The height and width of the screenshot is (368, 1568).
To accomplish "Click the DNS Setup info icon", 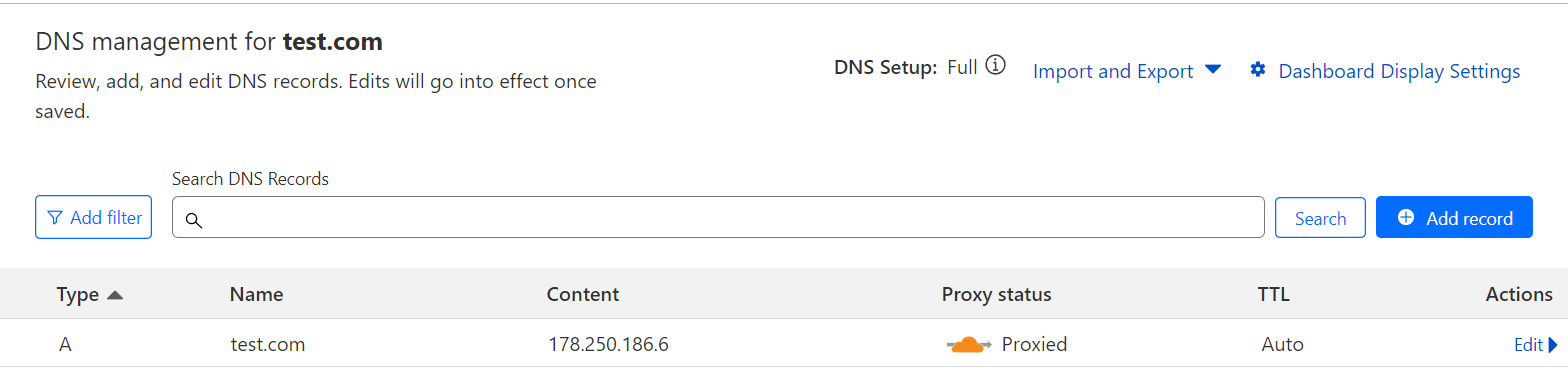I will coord(995,67).
